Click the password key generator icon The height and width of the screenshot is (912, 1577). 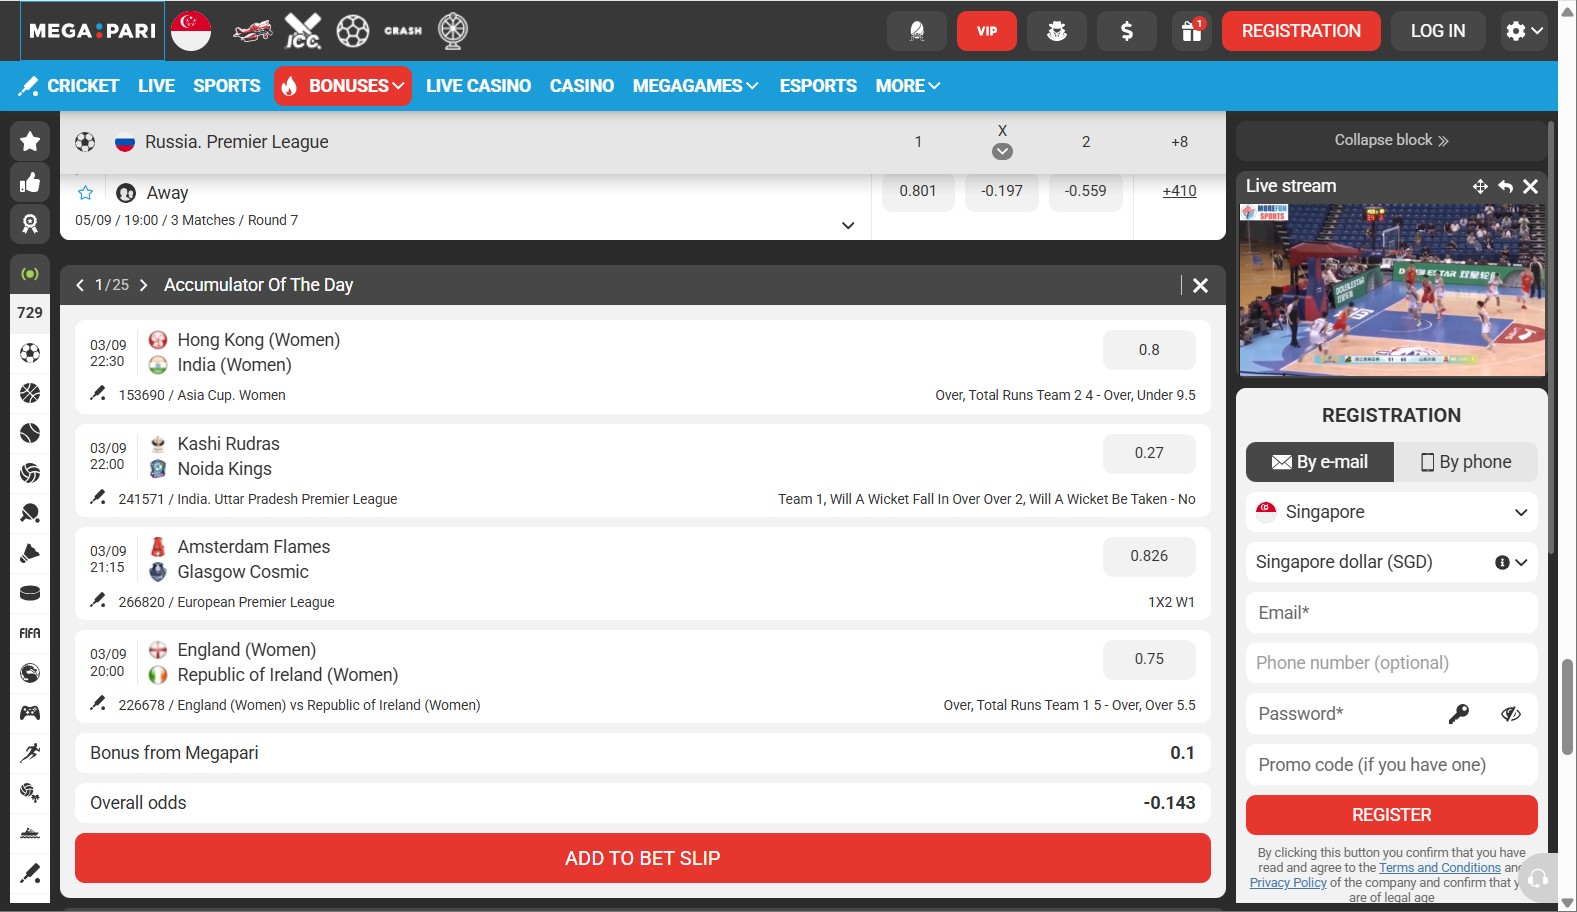coord(1458,714)
